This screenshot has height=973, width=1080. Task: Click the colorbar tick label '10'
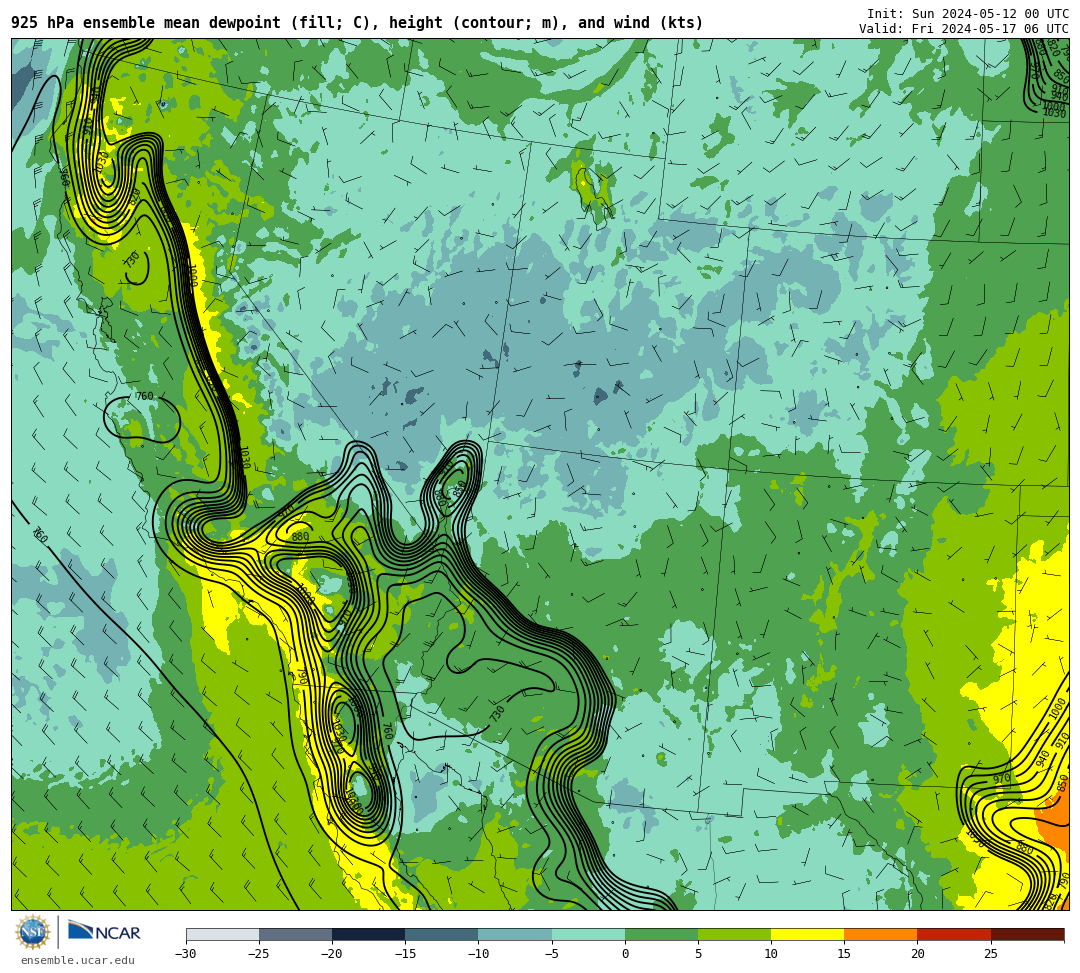(771, 954)
